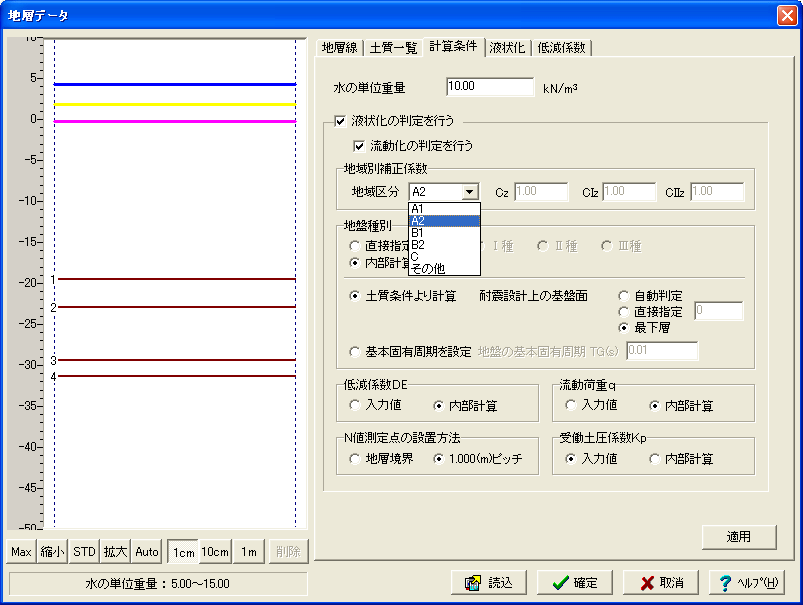Click the 適用 apply button
This screenshot has height=605, width=803.
738,537
